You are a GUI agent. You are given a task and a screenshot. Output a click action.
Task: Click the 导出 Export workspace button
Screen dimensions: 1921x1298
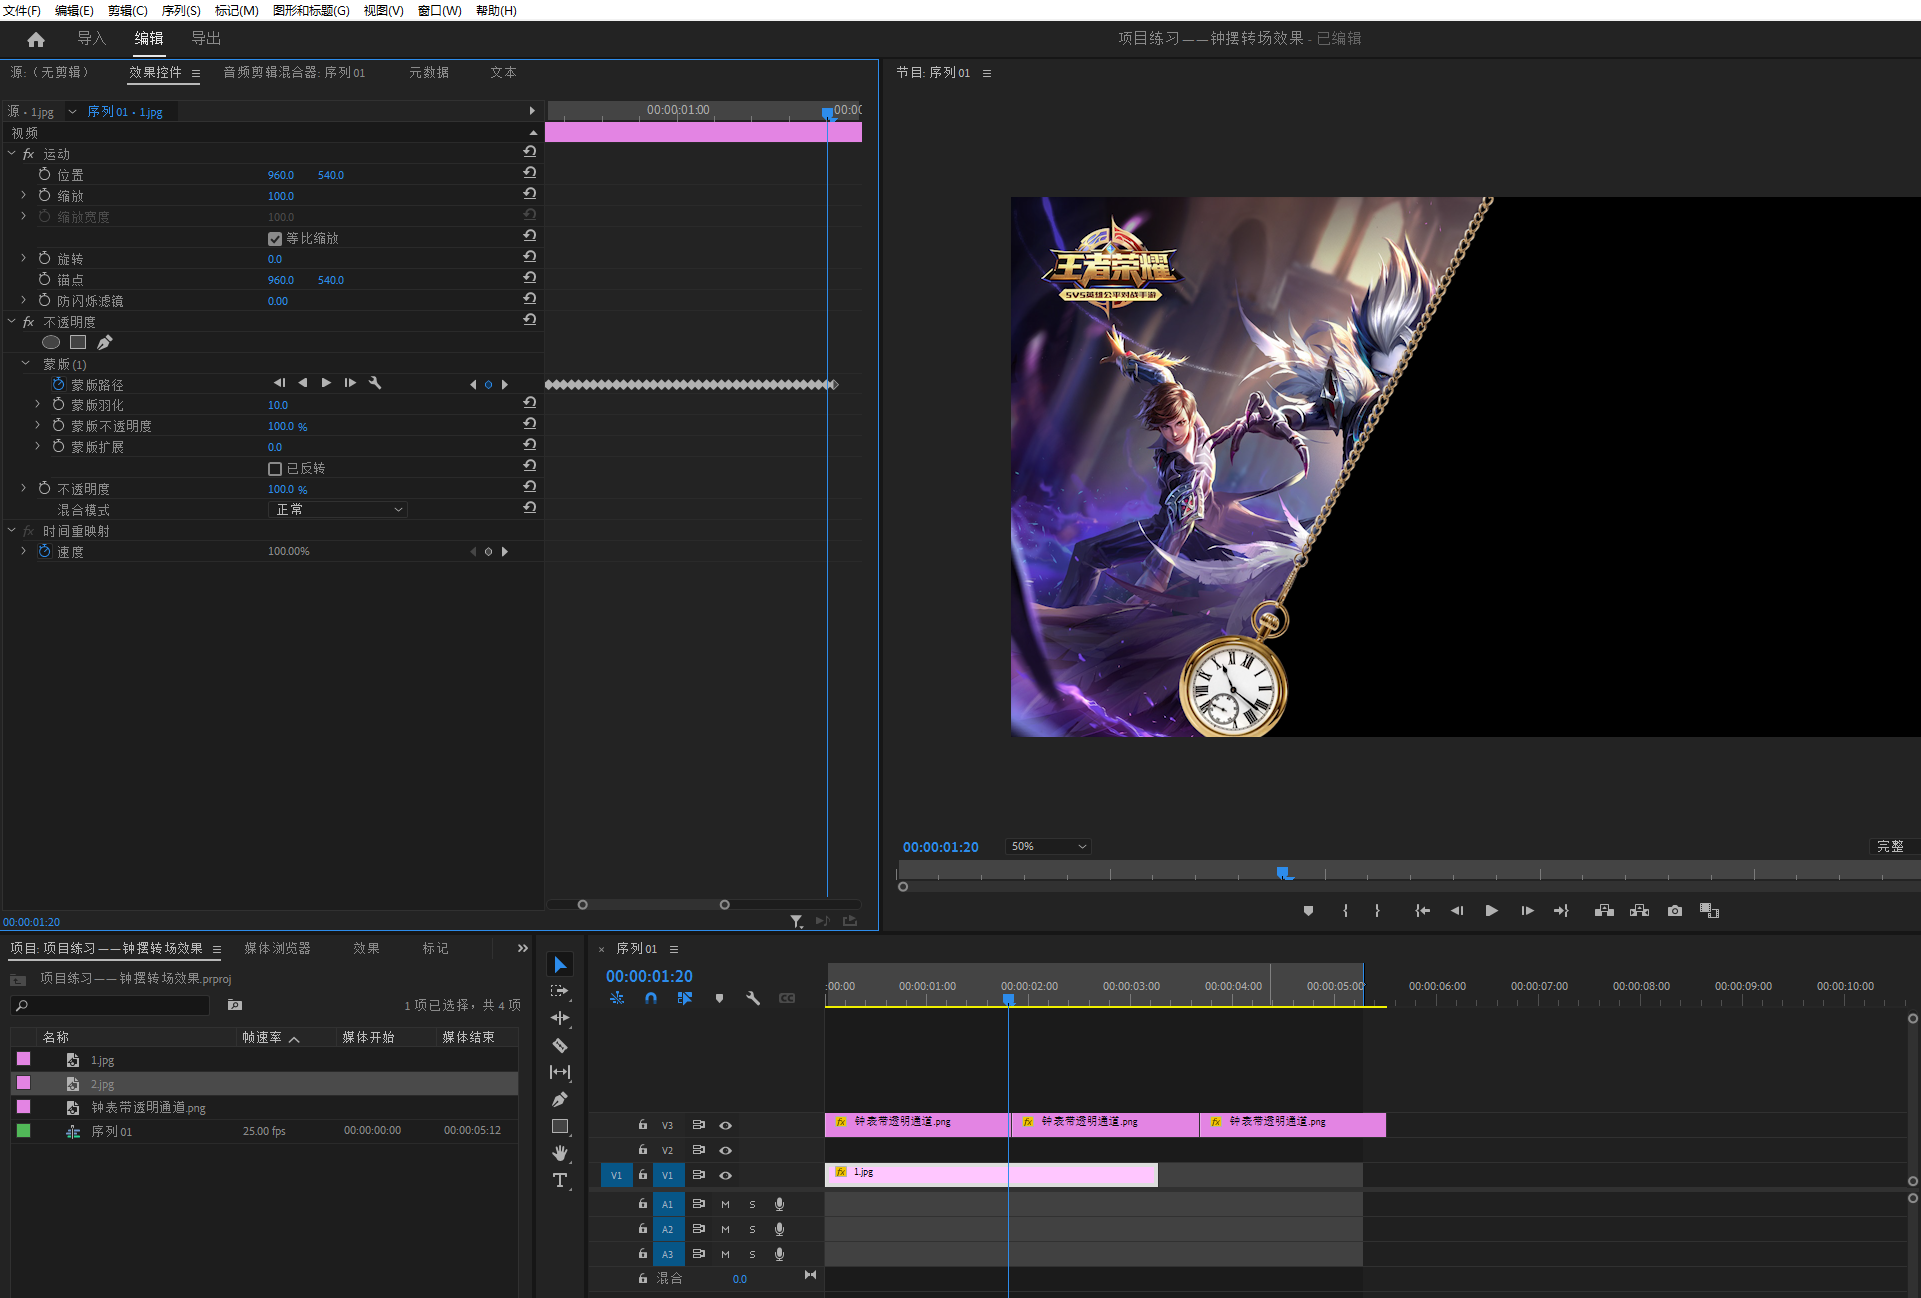click(x=206, y=38)
